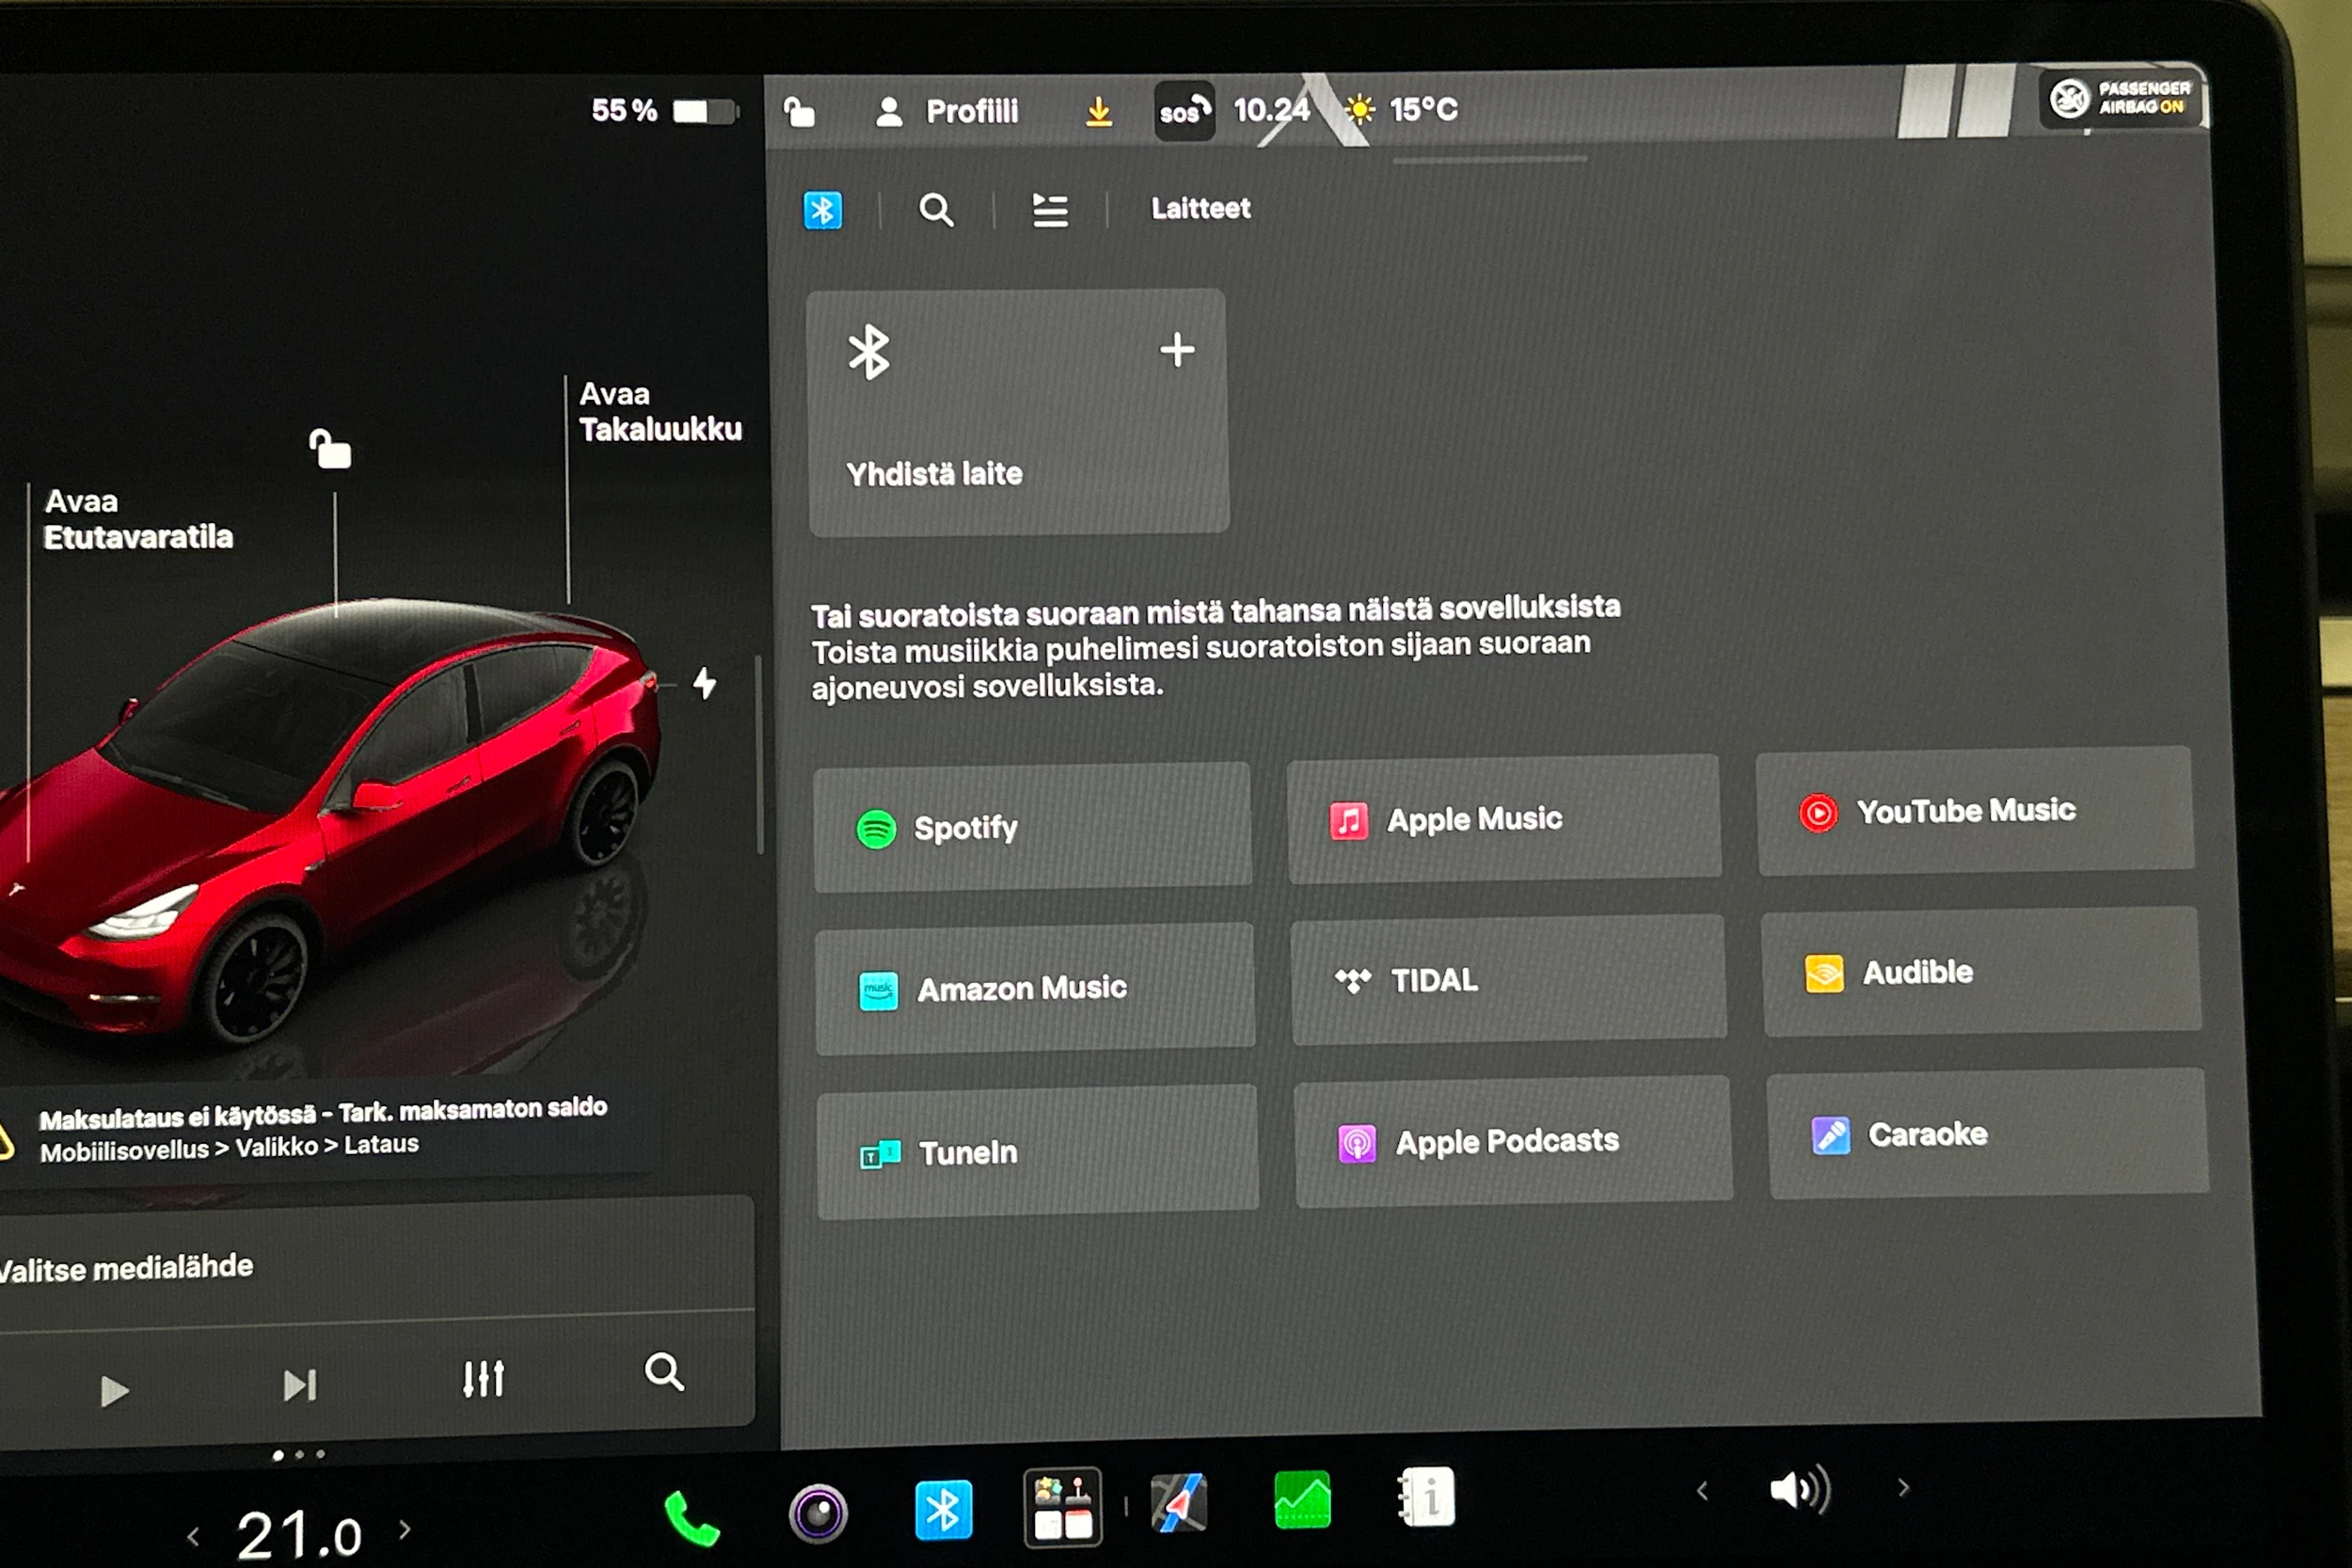2352x1568 pixels.
Task: Open the Bluetooth app in dock
Action: (943, 1509)
